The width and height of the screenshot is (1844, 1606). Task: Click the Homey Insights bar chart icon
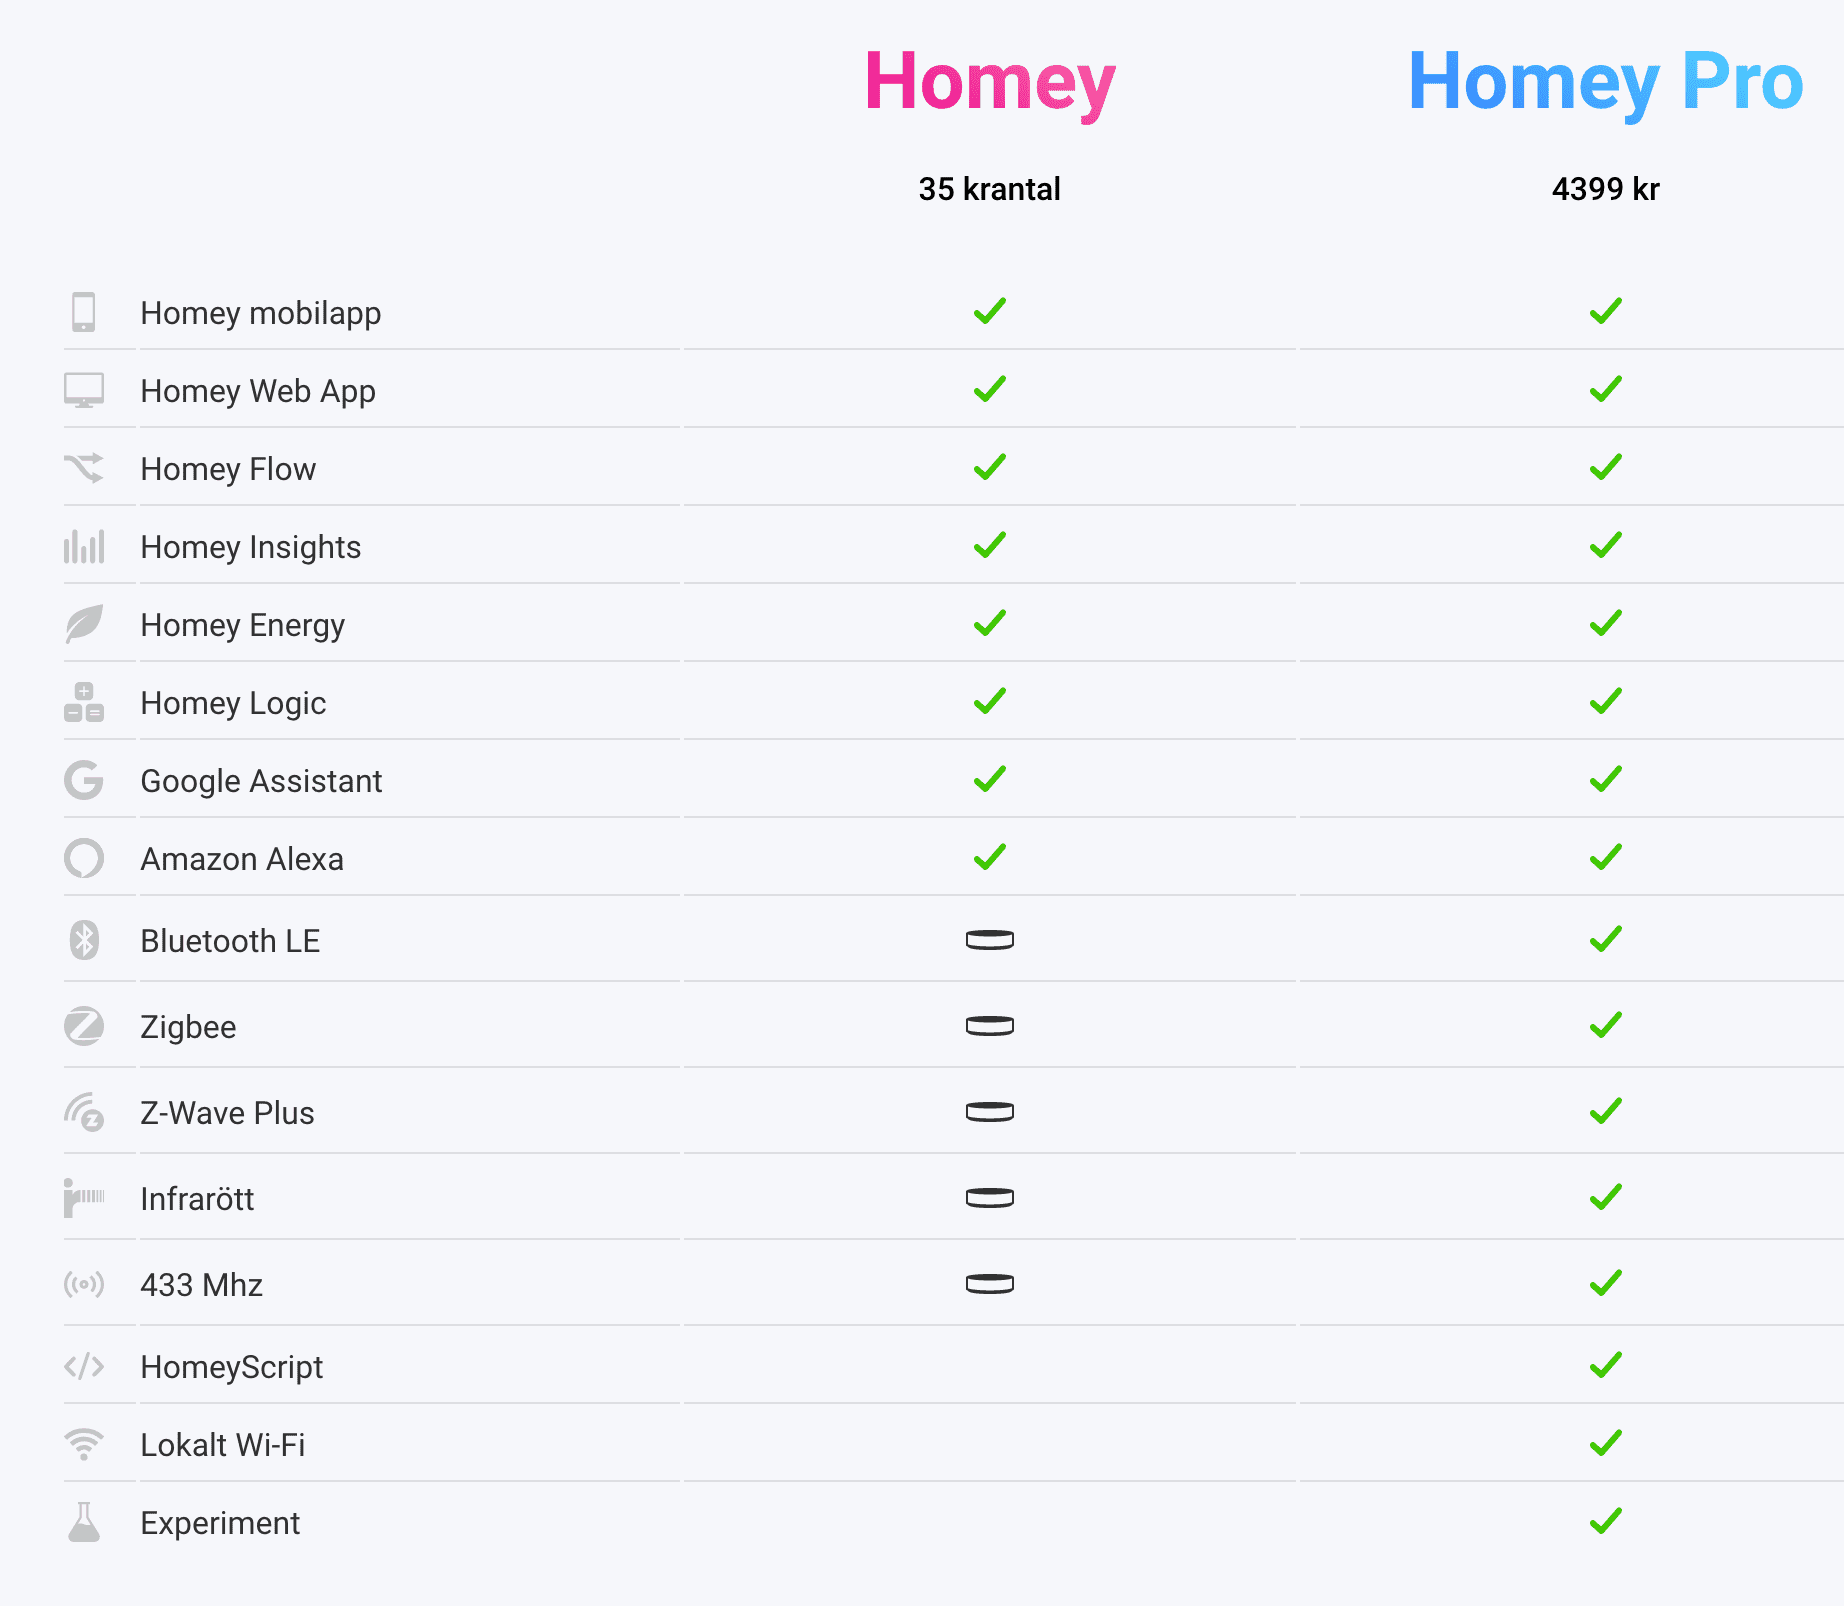click(x=84, y=546)
